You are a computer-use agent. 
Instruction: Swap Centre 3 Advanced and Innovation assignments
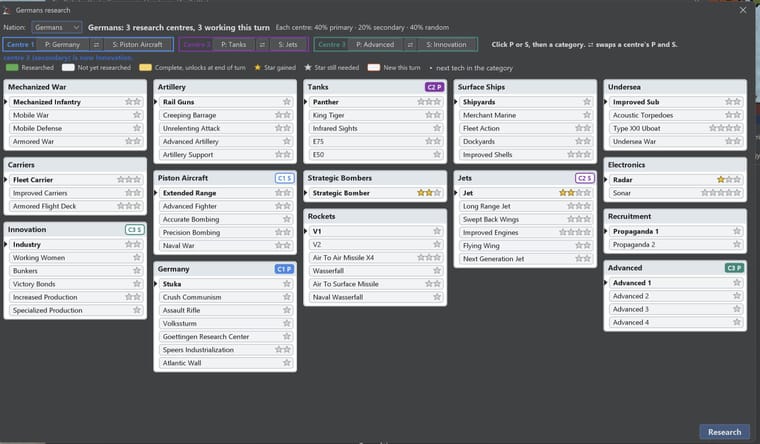(x=410, y=45)
